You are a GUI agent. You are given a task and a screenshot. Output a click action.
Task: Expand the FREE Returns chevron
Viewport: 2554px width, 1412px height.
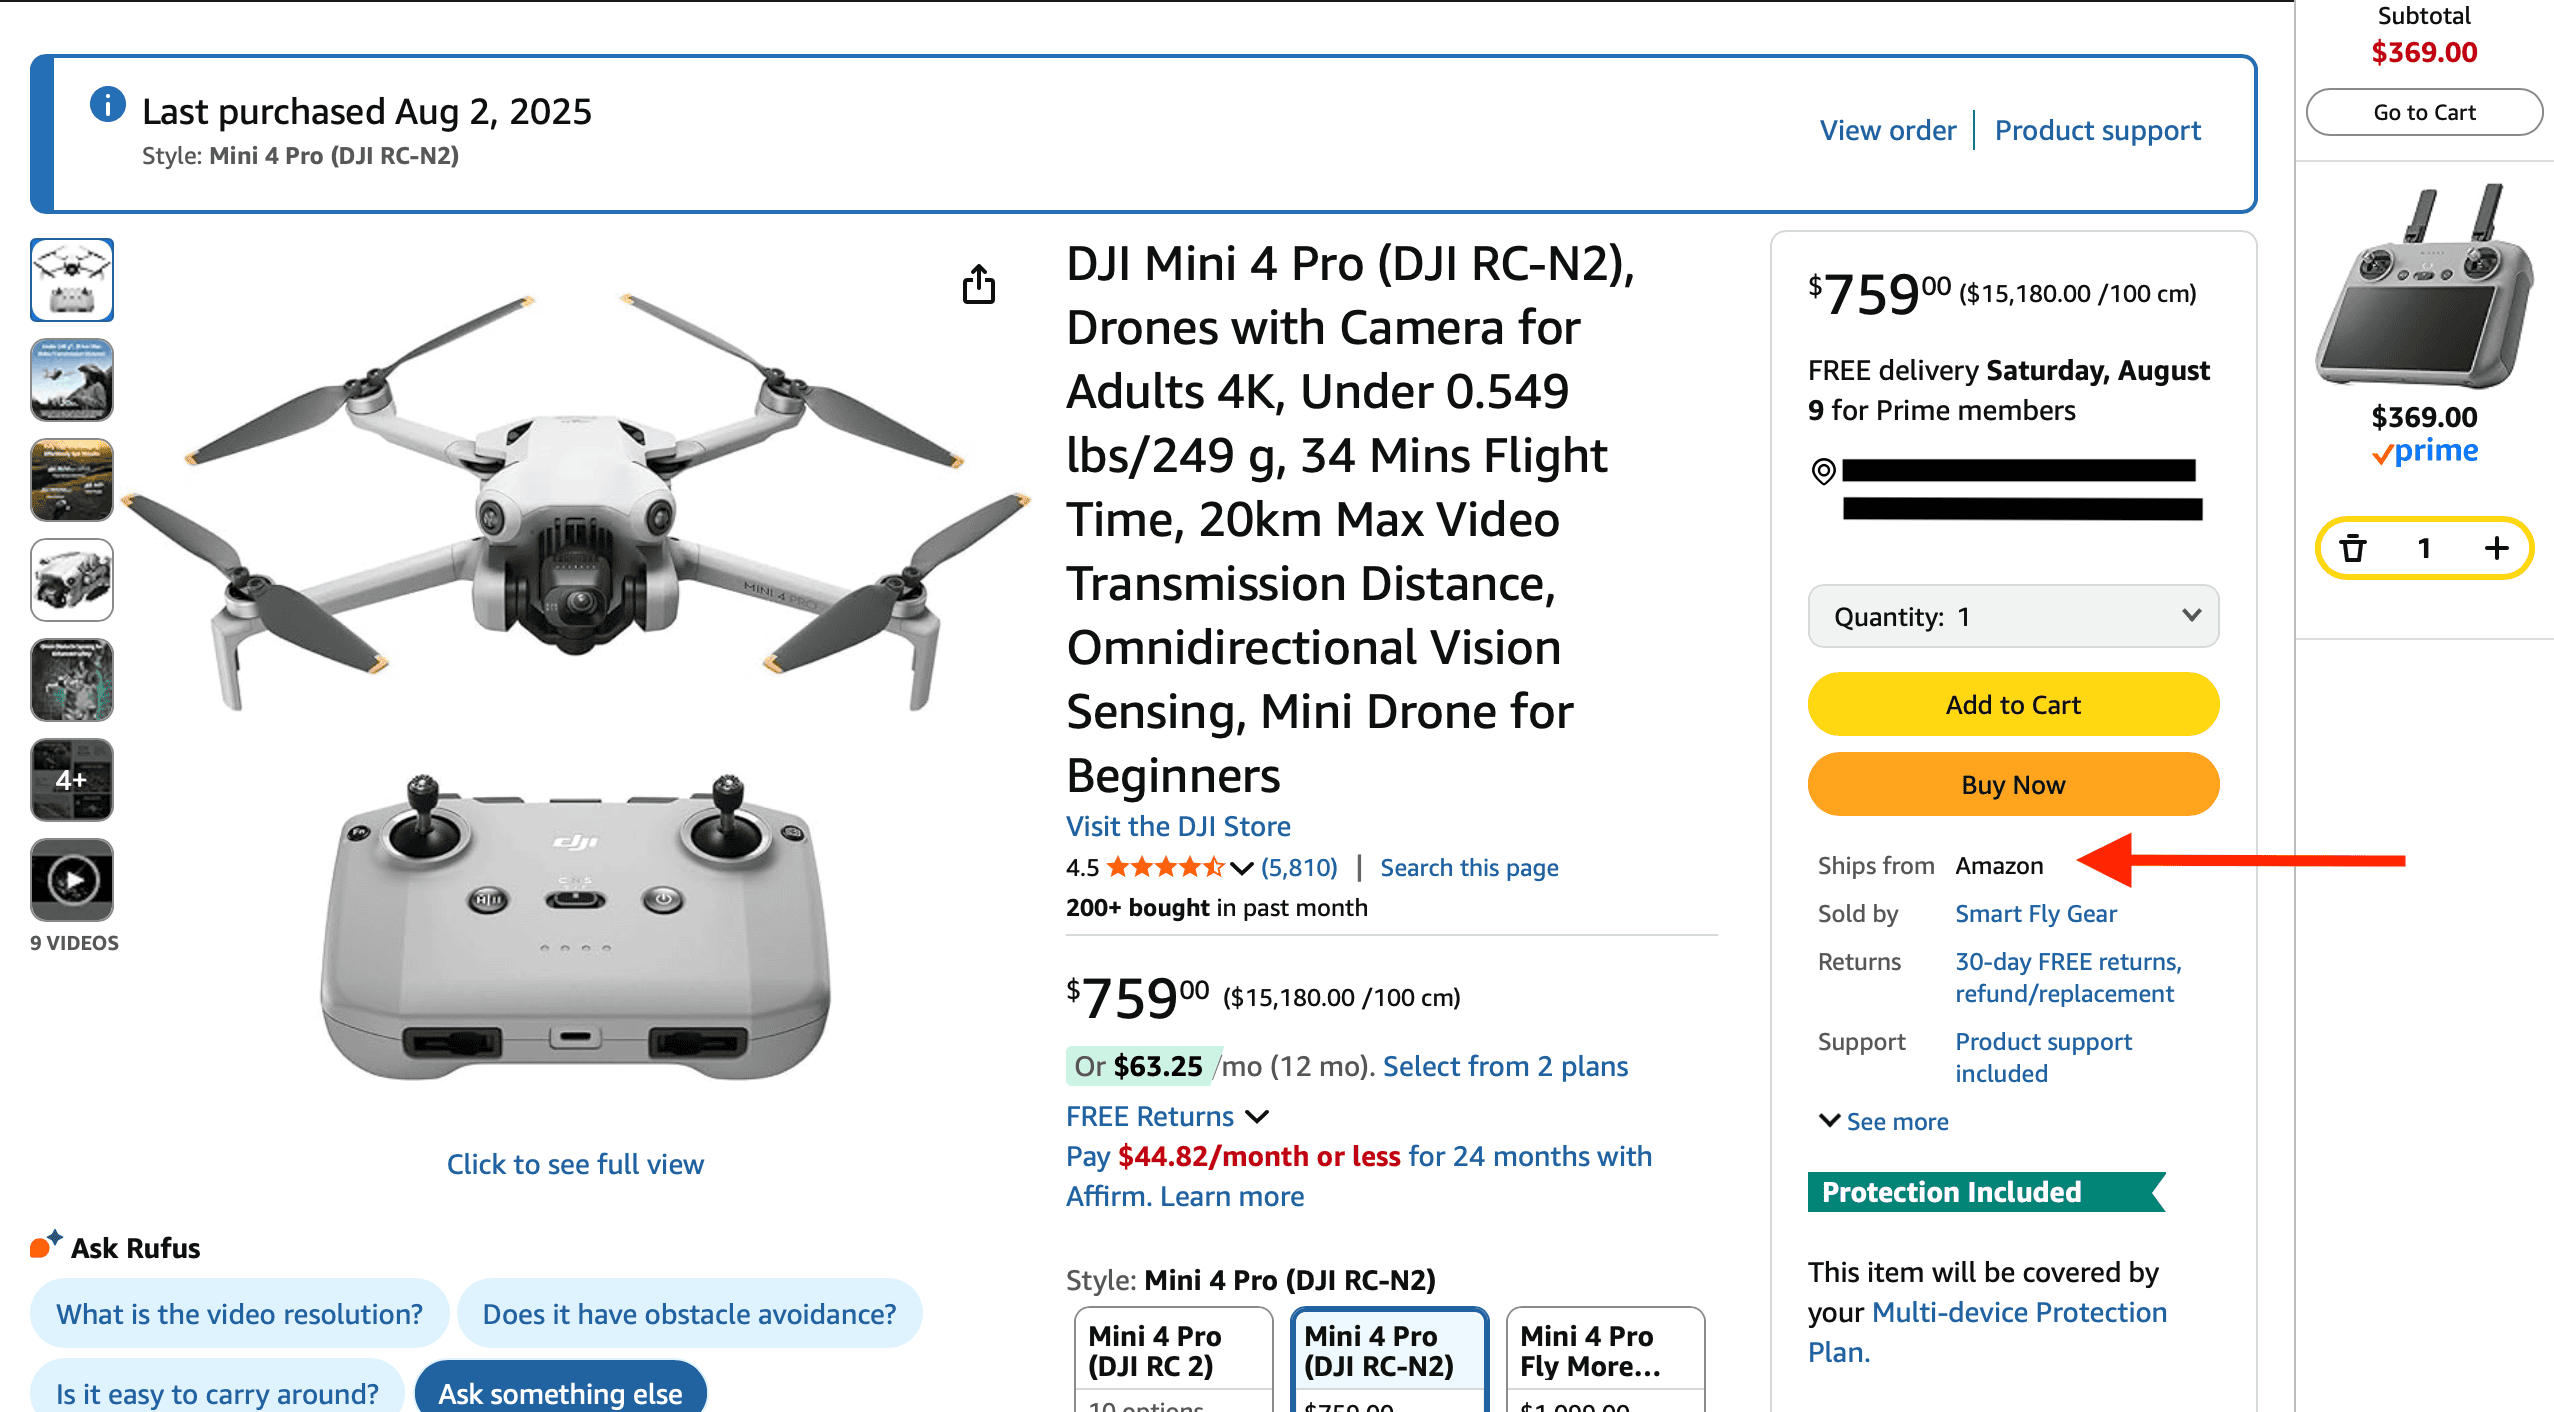coord(1257,1116)
